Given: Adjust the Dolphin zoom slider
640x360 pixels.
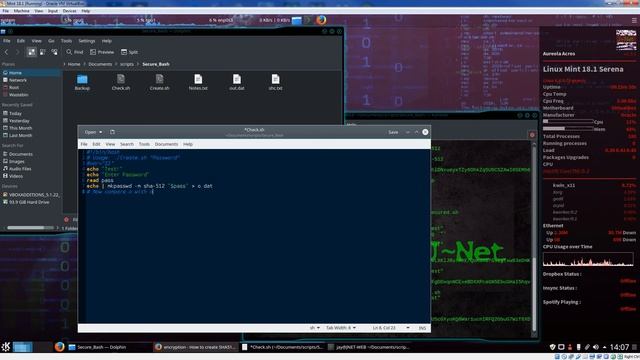Looking at the screenshot, I should click(31, 228).
